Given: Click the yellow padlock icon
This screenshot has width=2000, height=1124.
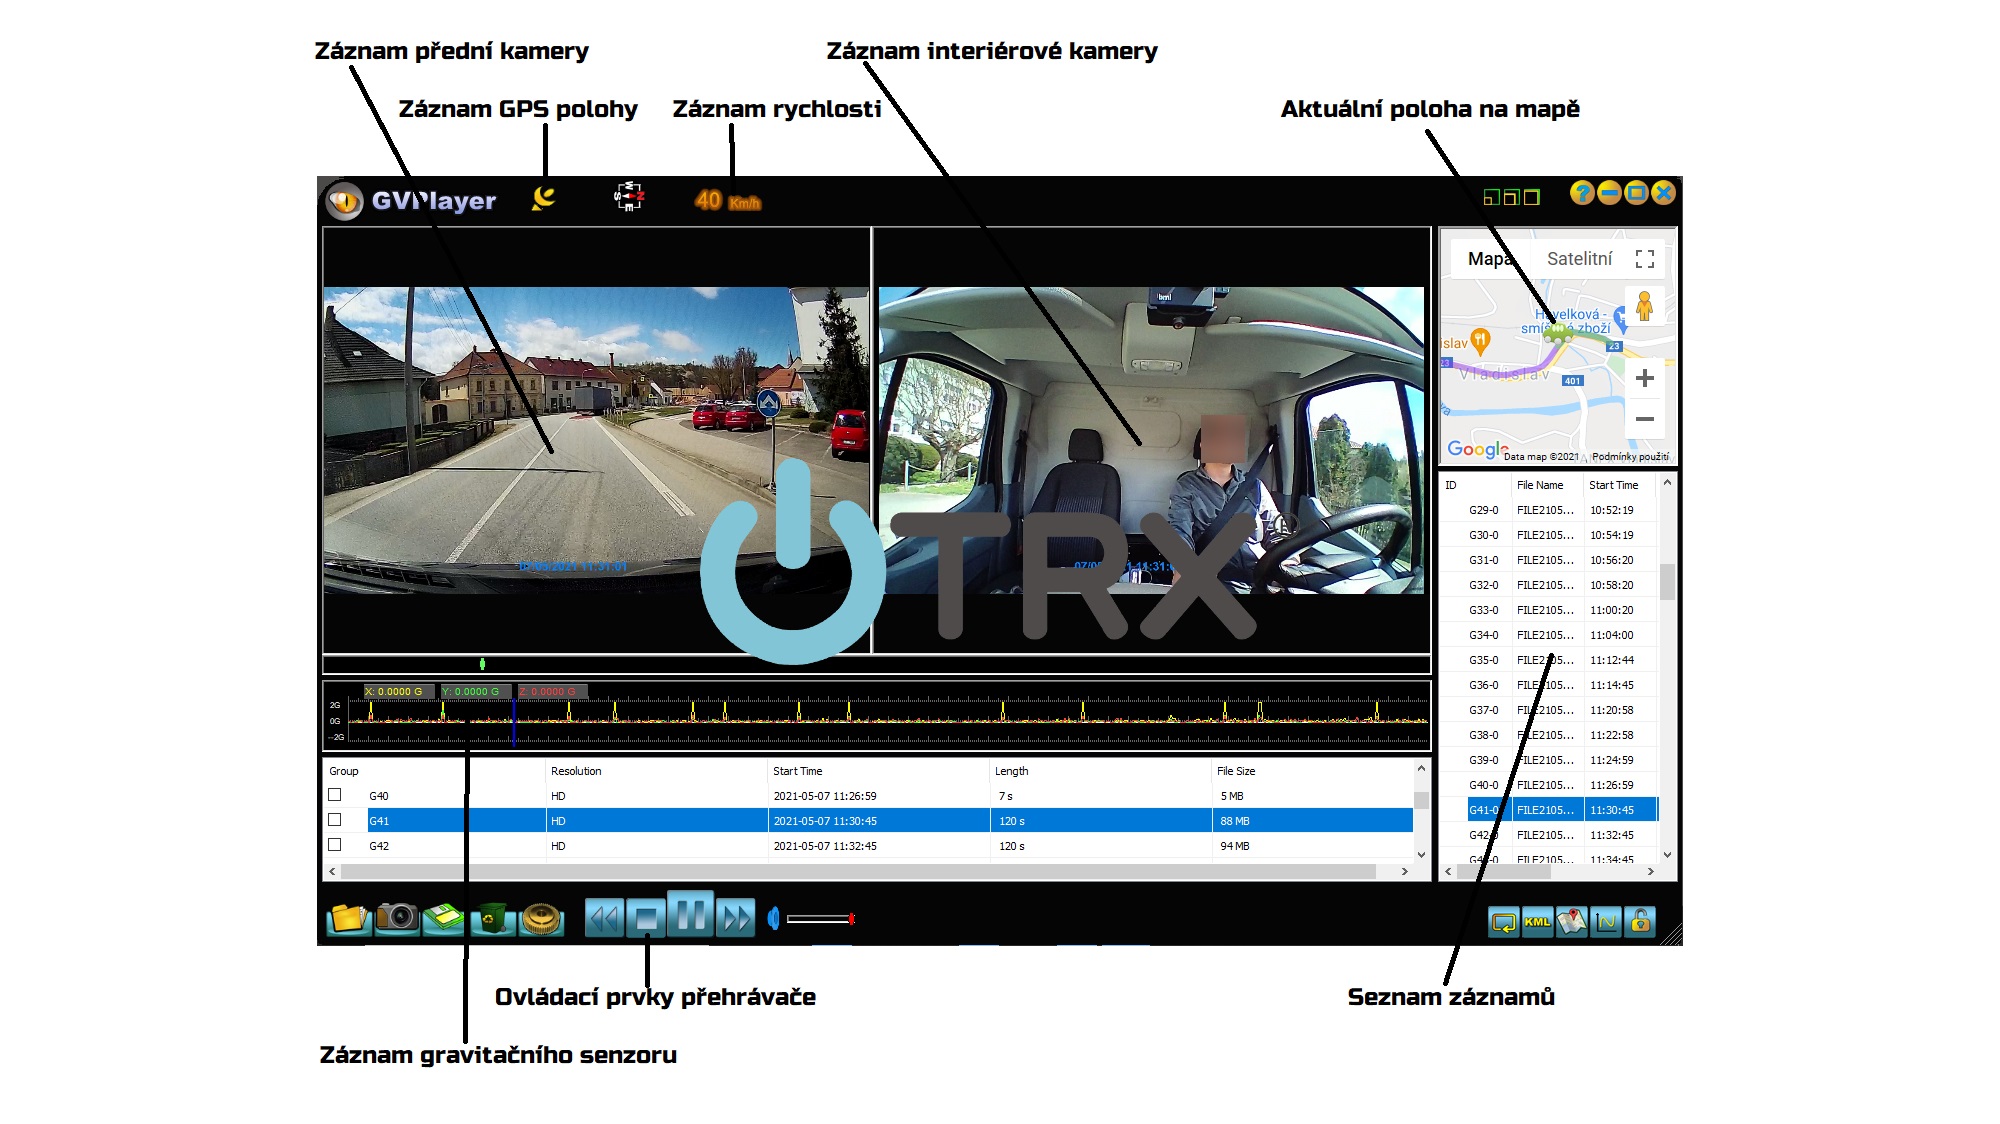Looking at the screenshot, I should coord(1640,922).
